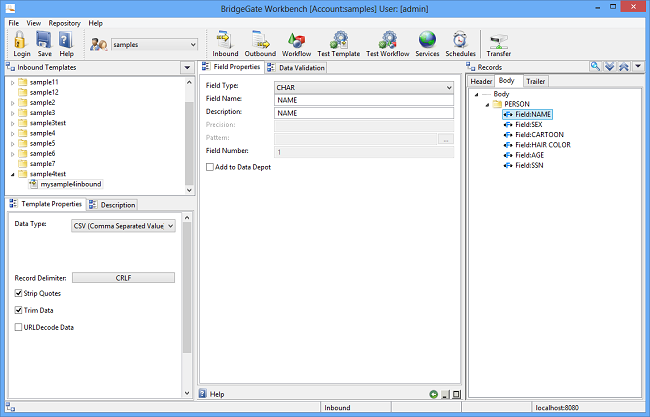Open the Help menu in the menu bar
The height and width of the screenshot is (417, 650).
tap(95, 23)
